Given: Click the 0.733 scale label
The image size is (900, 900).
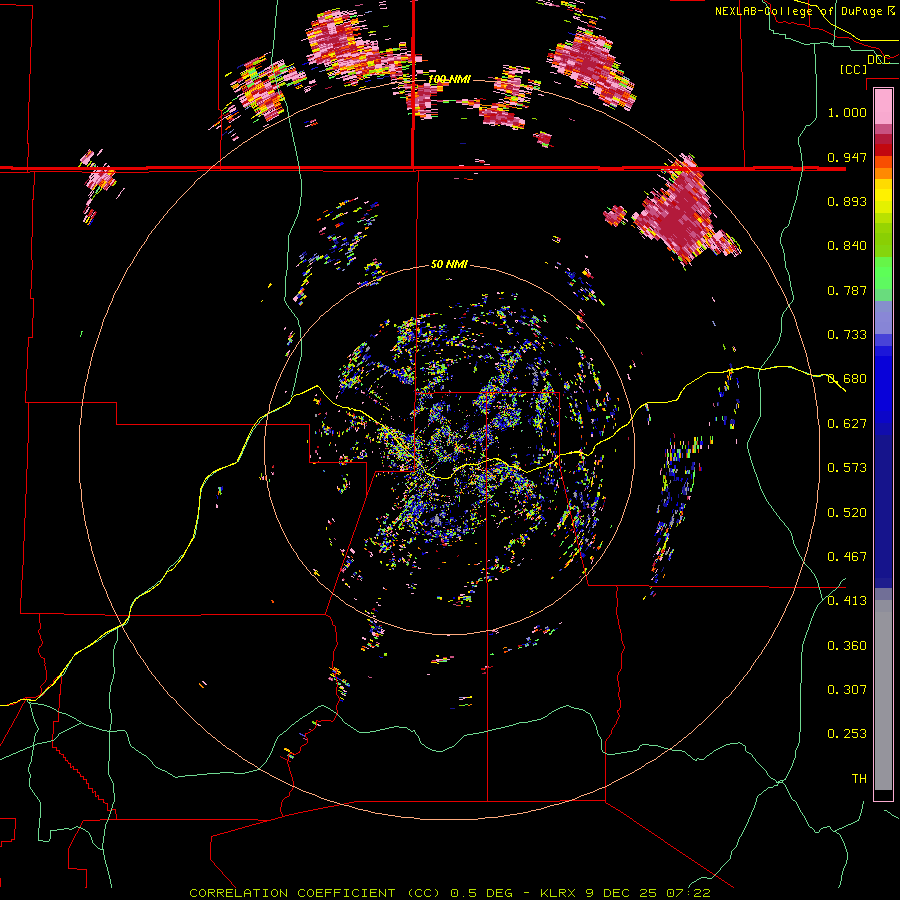Looking at the screenshot, I should coord(847,334).
